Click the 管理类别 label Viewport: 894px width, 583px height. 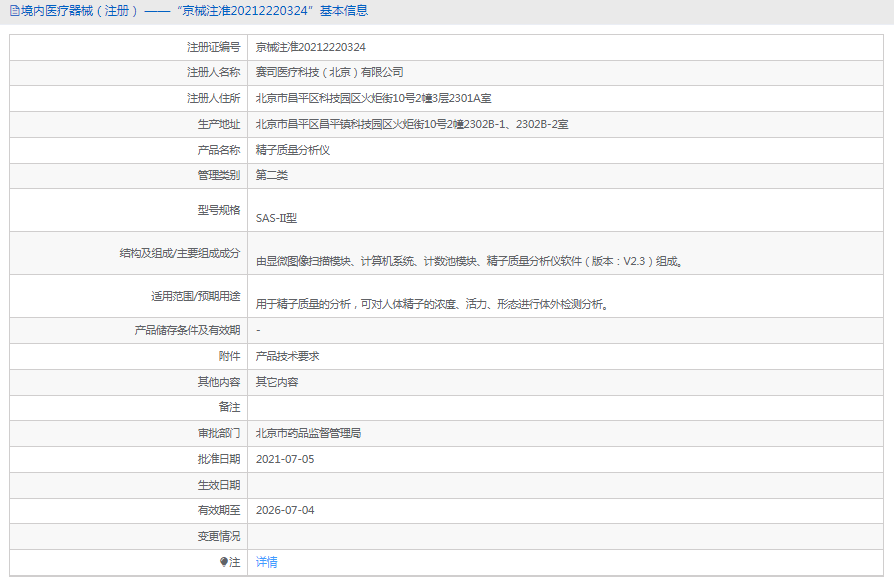click(219, 175)
